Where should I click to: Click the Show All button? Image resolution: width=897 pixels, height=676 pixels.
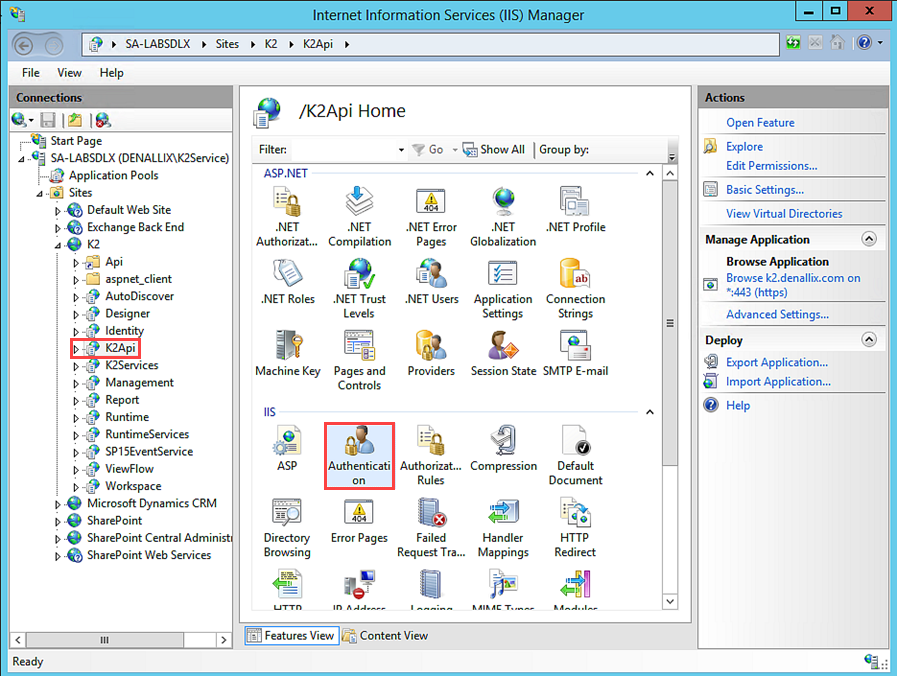494,150
